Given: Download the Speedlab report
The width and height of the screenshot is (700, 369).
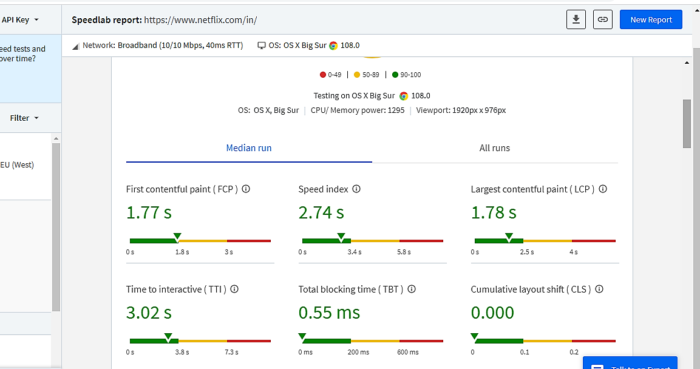Looking at the screenshot, I should tap(576, 20).
